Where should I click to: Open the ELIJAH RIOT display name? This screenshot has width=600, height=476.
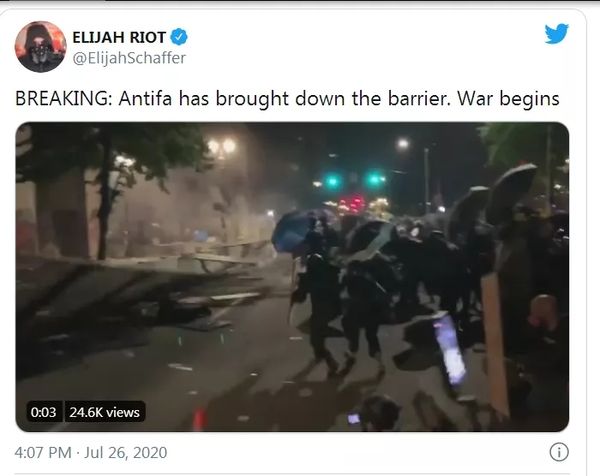point(119,37)
